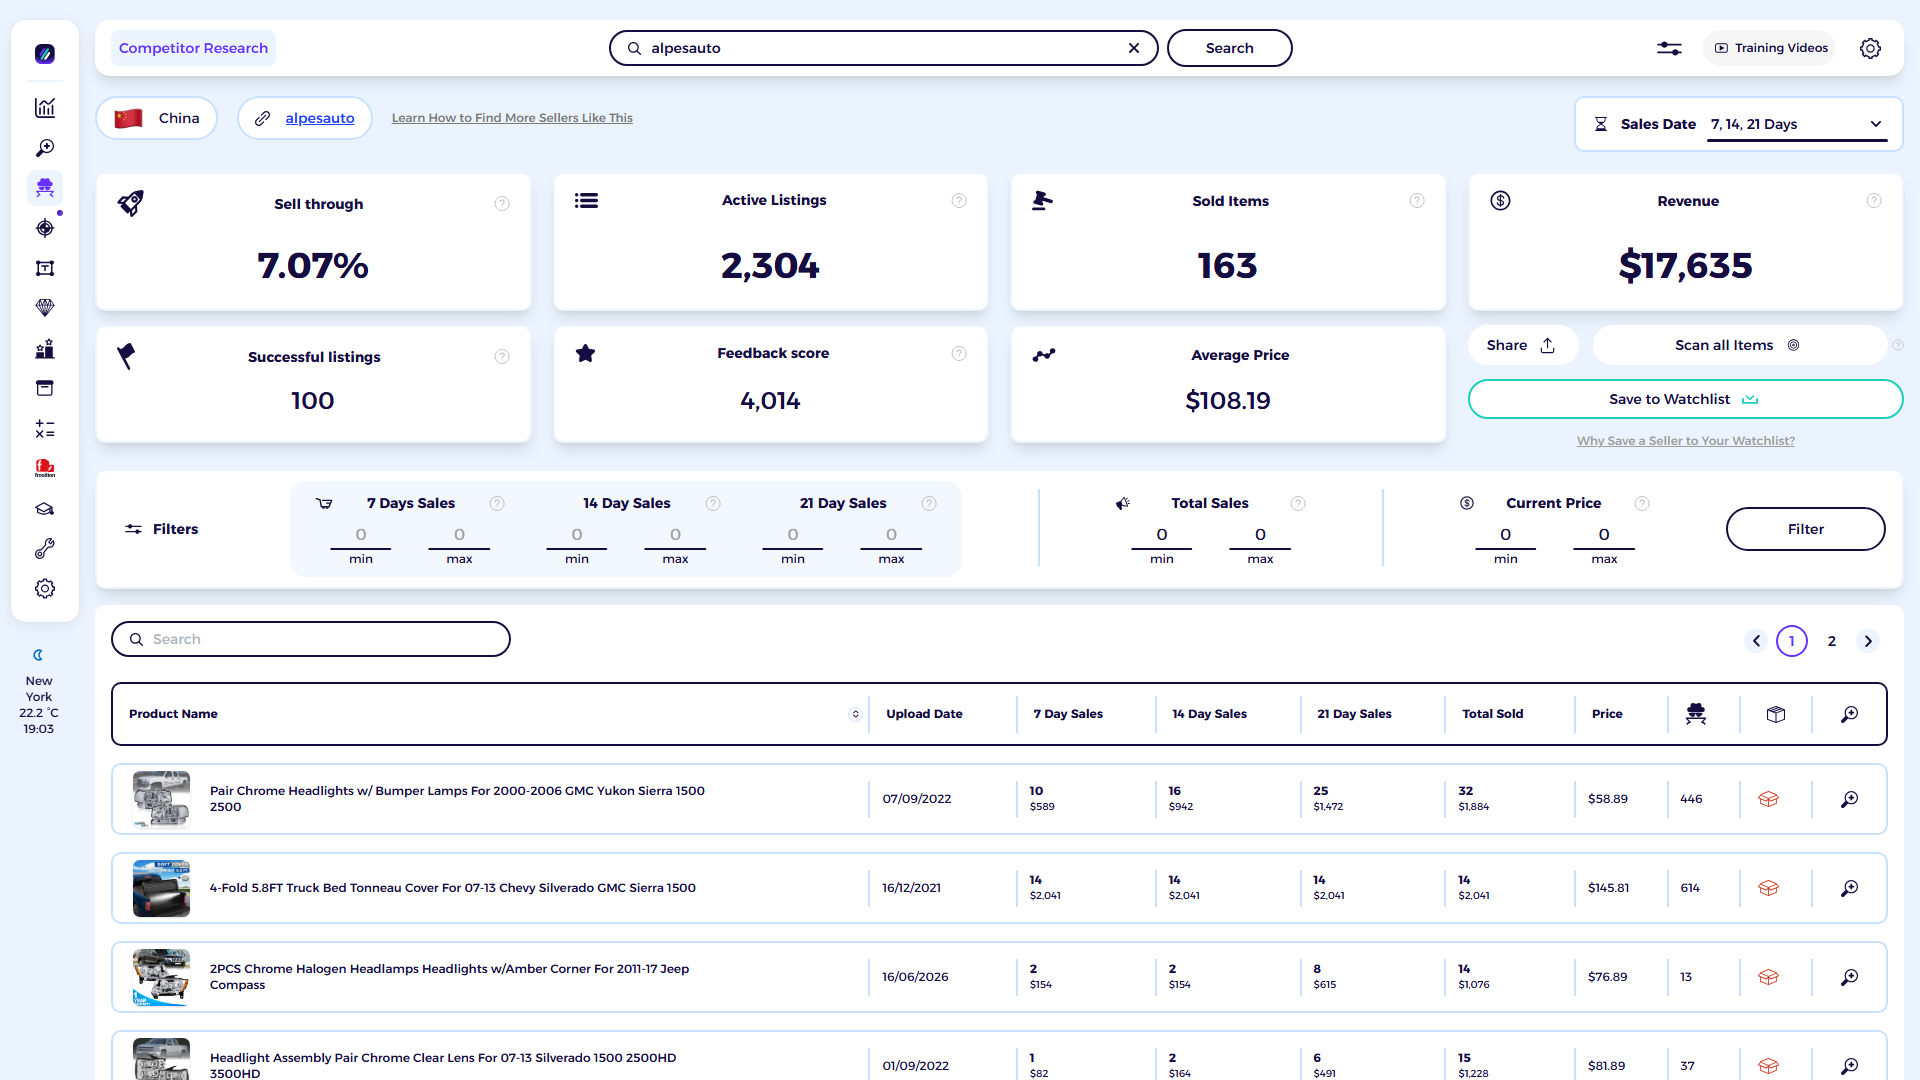Go to page 2 of results
The height and width of the screenshot is (1080, 1920).
pyautogui.click(x=1832, y=641)
